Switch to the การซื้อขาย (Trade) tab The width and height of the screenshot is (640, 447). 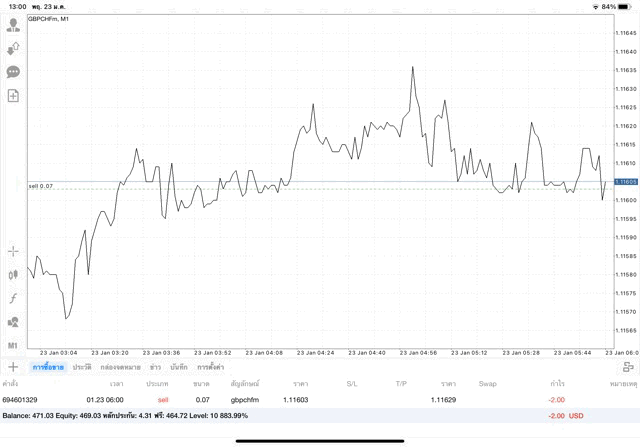point(48,368)
